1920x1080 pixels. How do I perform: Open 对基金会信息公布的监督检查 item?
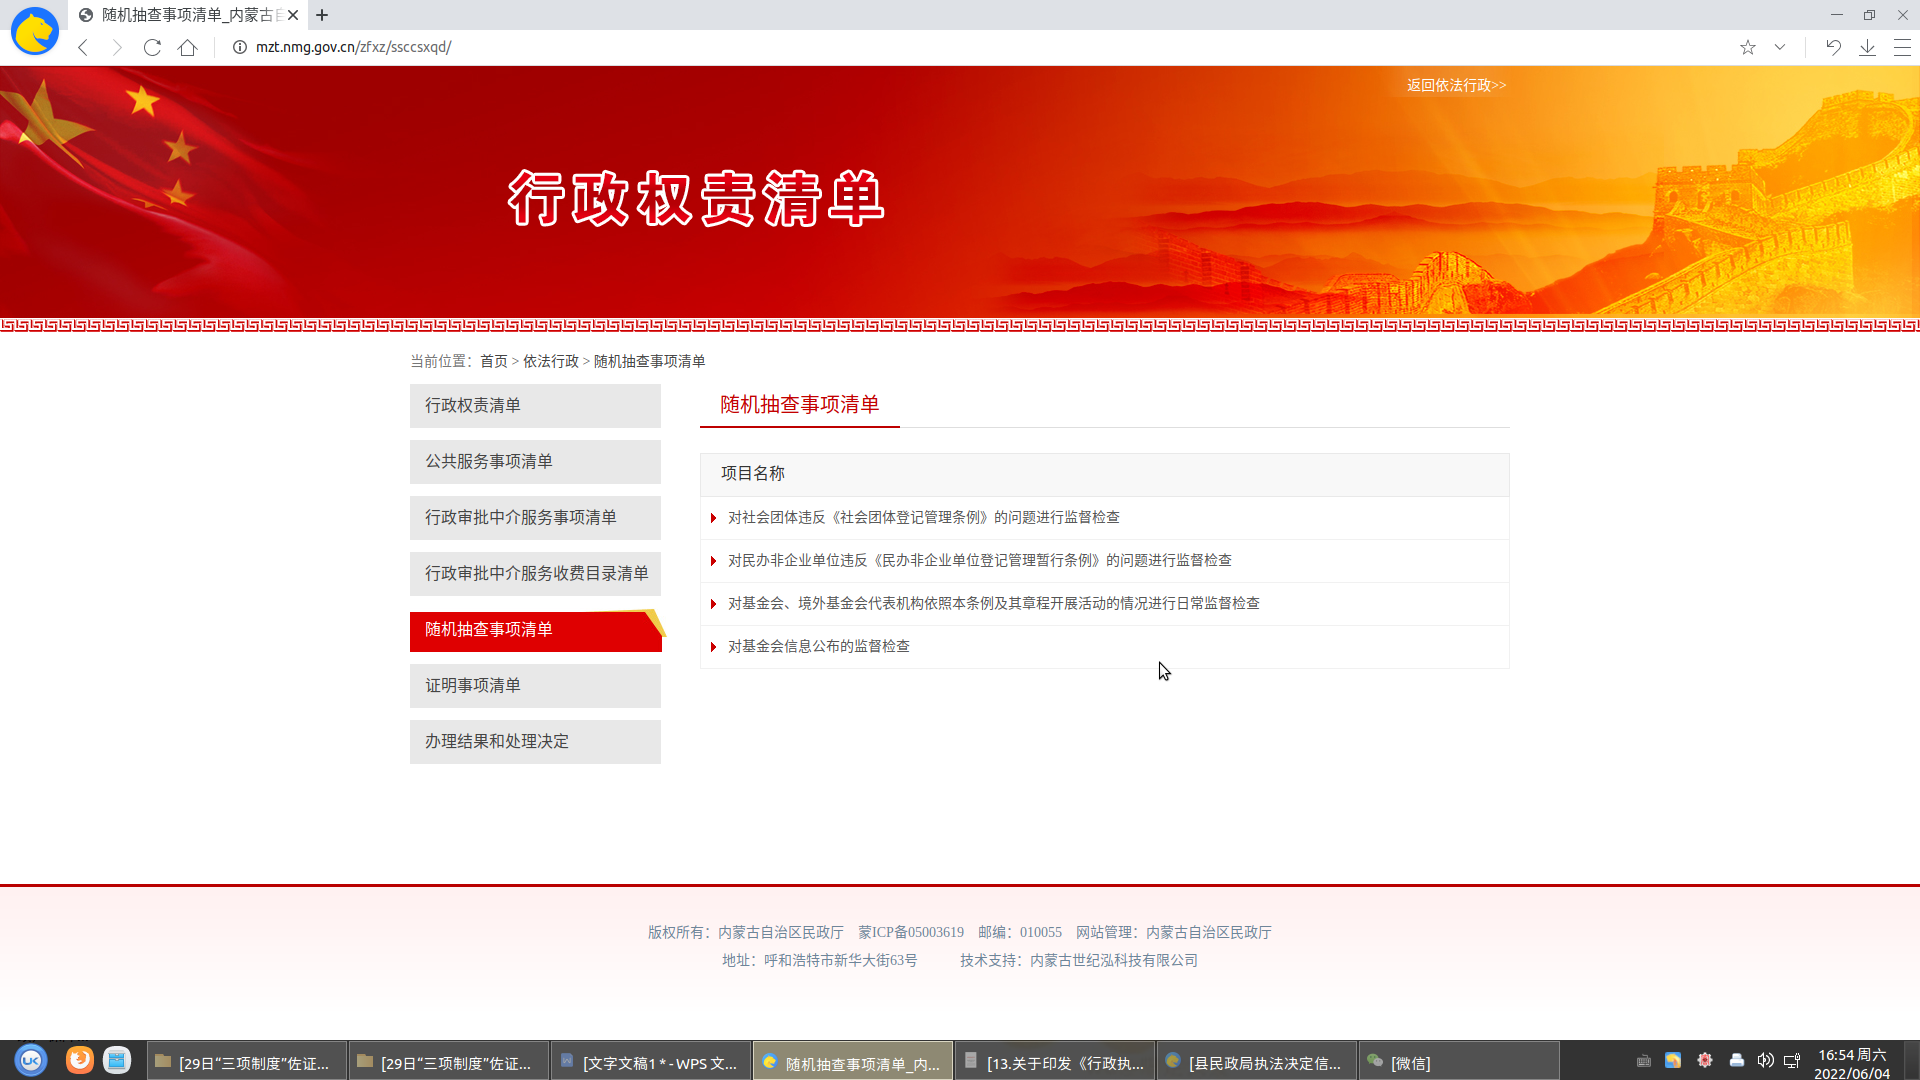coord(818,646)
